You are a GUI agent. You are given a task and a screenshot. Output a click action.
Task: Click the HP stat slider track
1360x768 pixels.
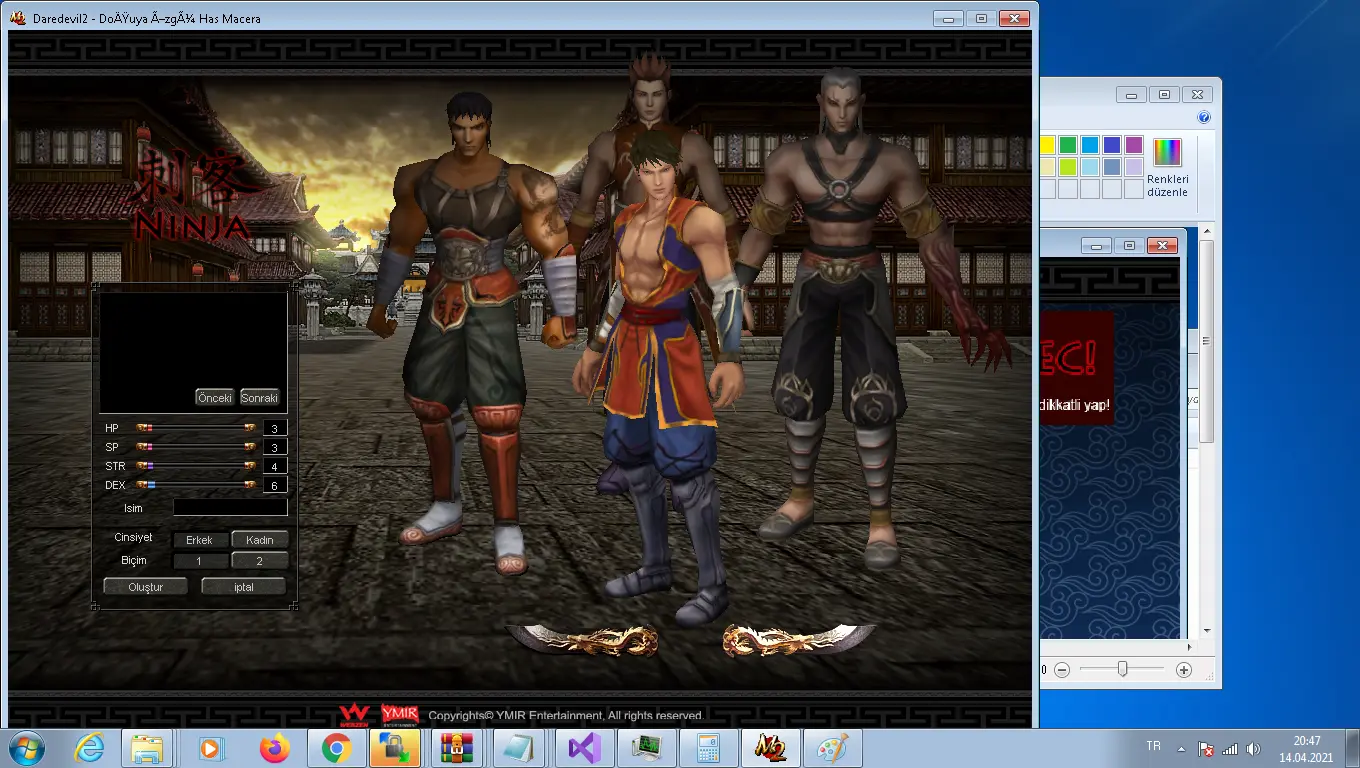[x=196, y=428]
